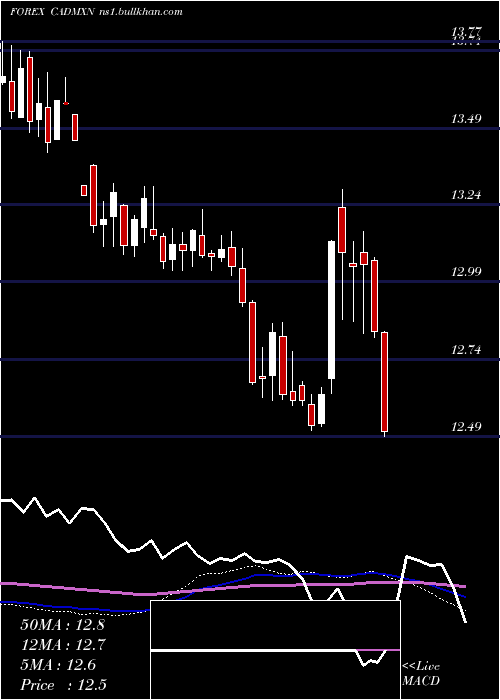Click the 13.77 price level label

[x=466, y=32]
